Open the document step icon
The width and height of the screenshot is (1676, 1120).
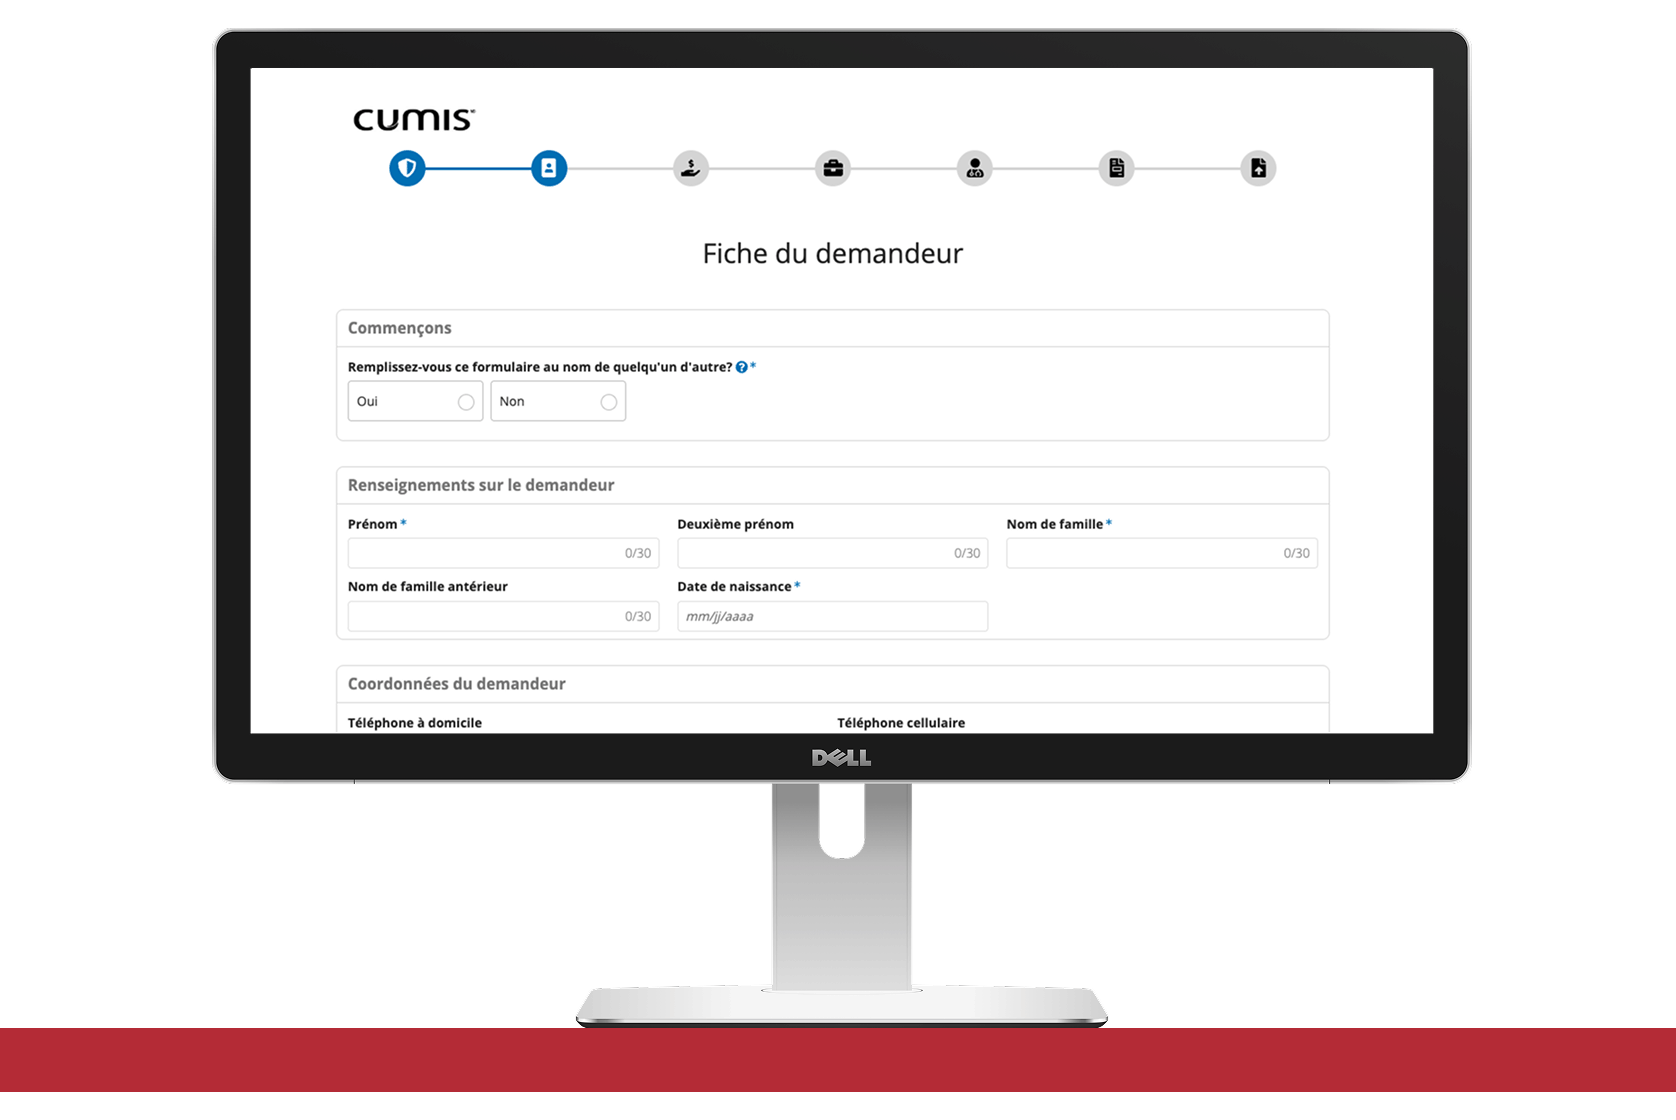(x=1117, y=168)
